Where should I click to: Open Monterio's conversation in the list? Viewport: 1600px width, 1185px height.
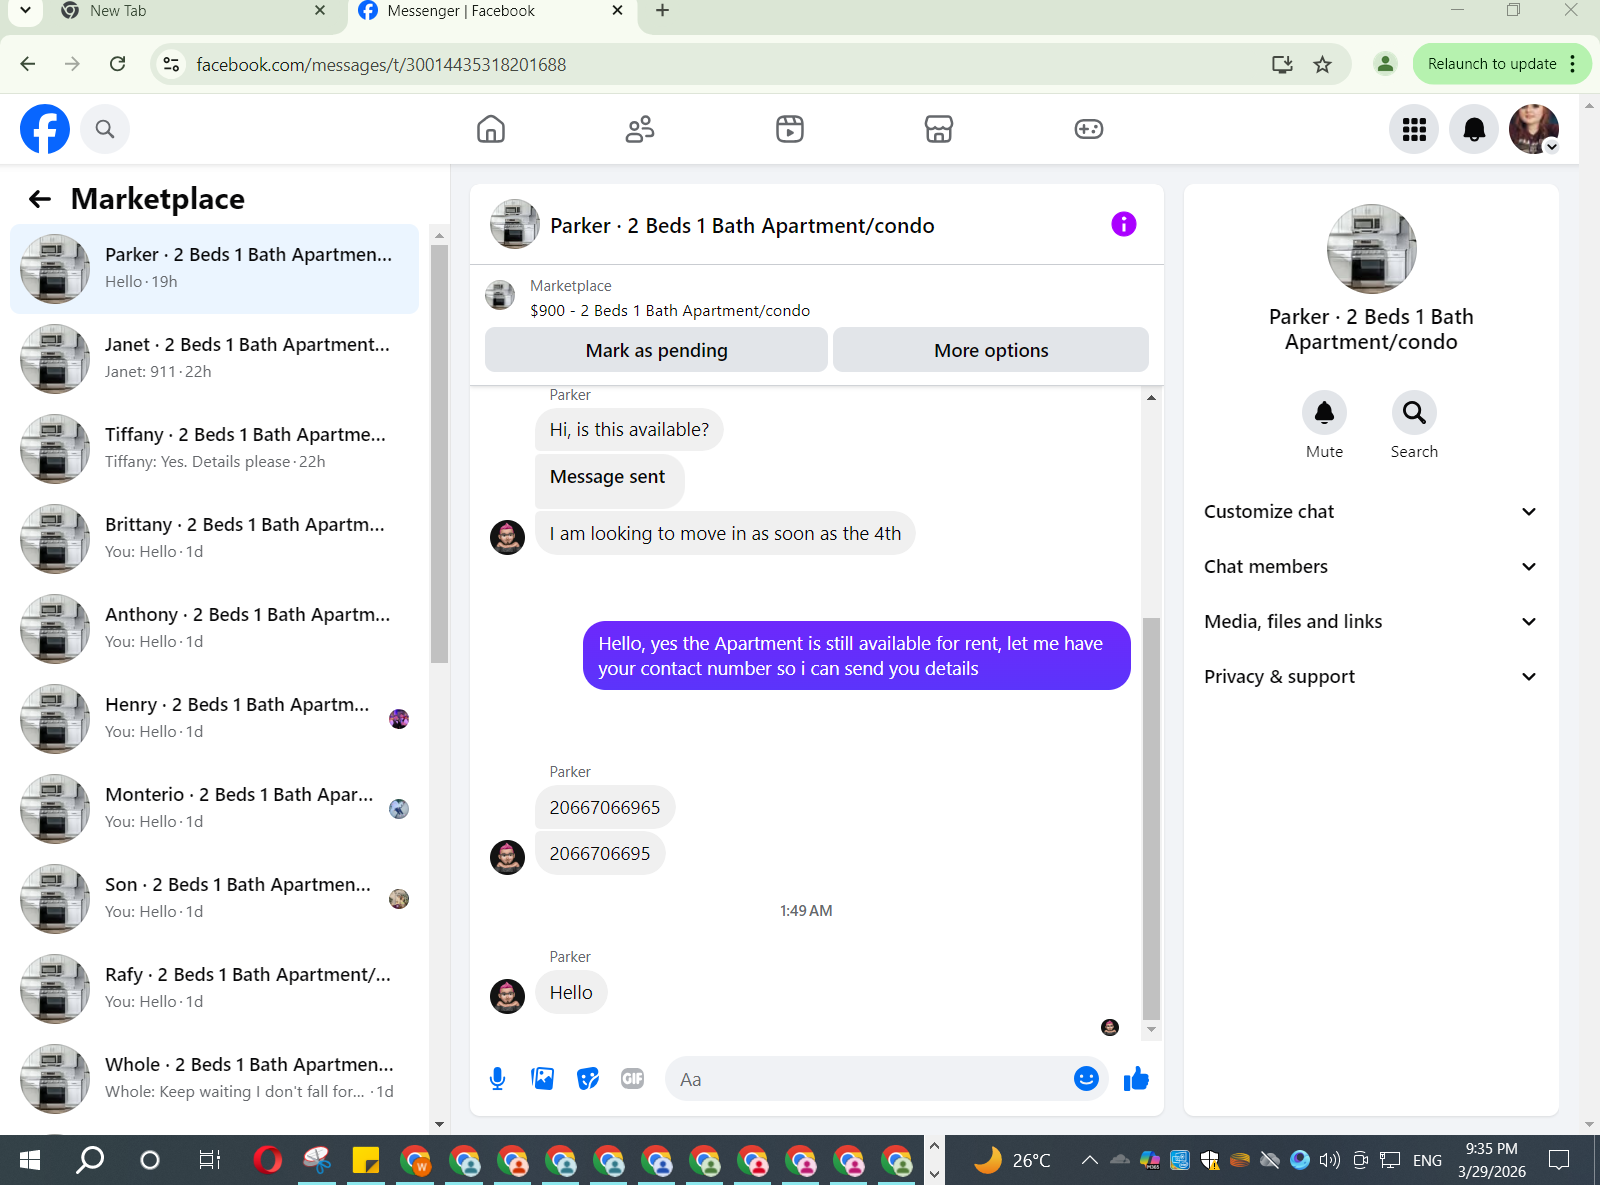click(x=214, y=809)
